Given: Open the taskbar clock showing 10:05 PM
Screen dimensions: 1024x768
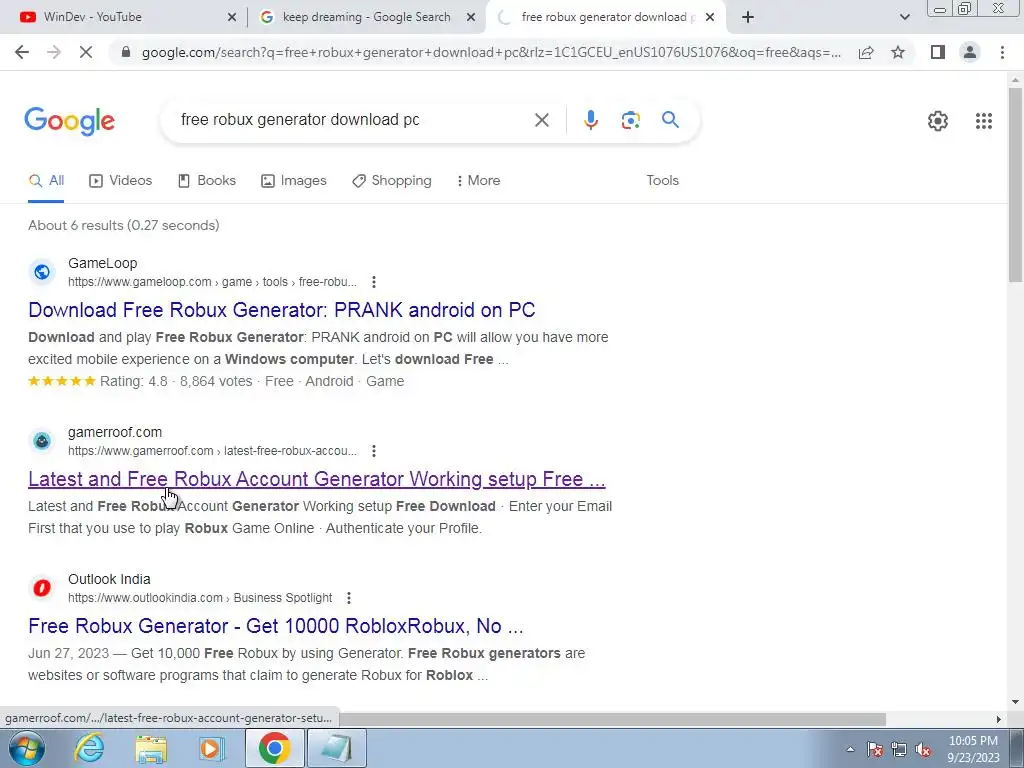Looking at the screenshot, I should pos(974,749).
